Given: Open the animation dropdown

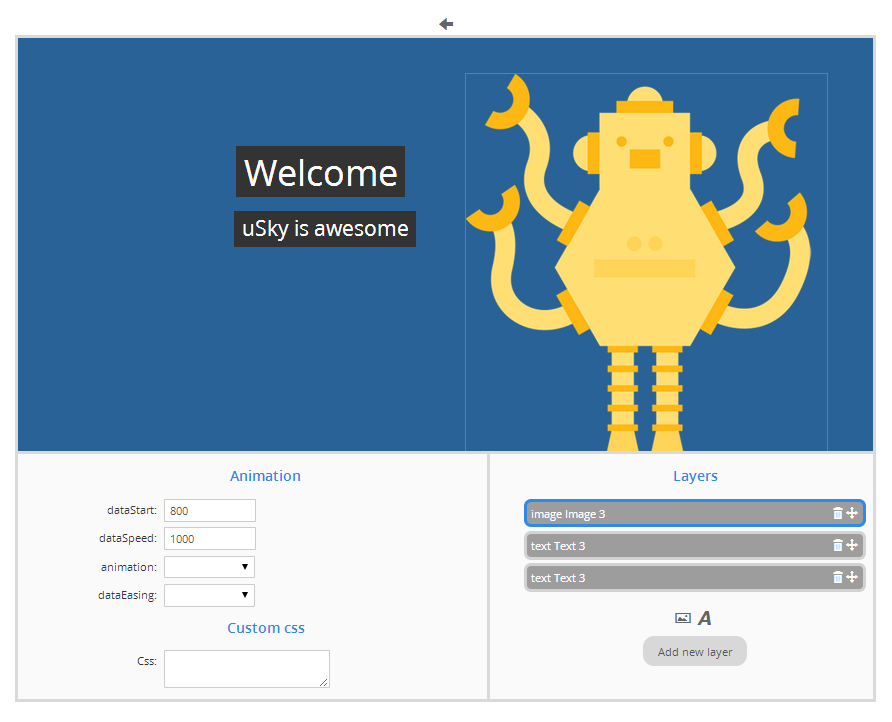Looking at the screenshot, I should point(209,567).
